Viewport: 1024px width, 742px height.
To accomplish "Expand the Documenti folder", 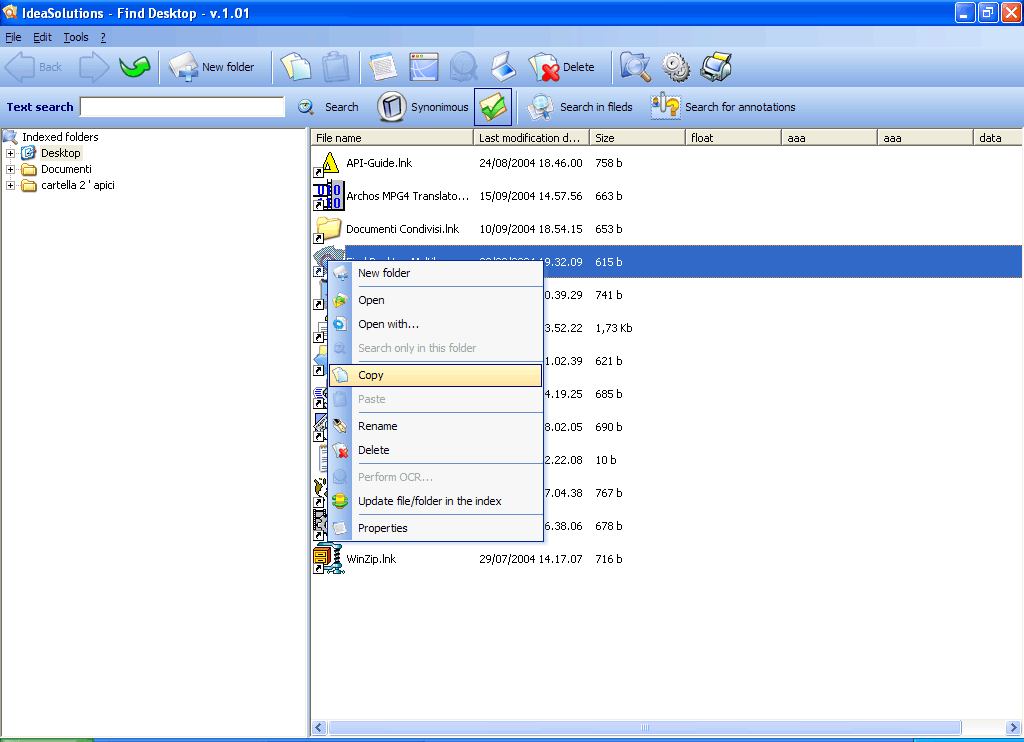I will [x=9, y=169].
